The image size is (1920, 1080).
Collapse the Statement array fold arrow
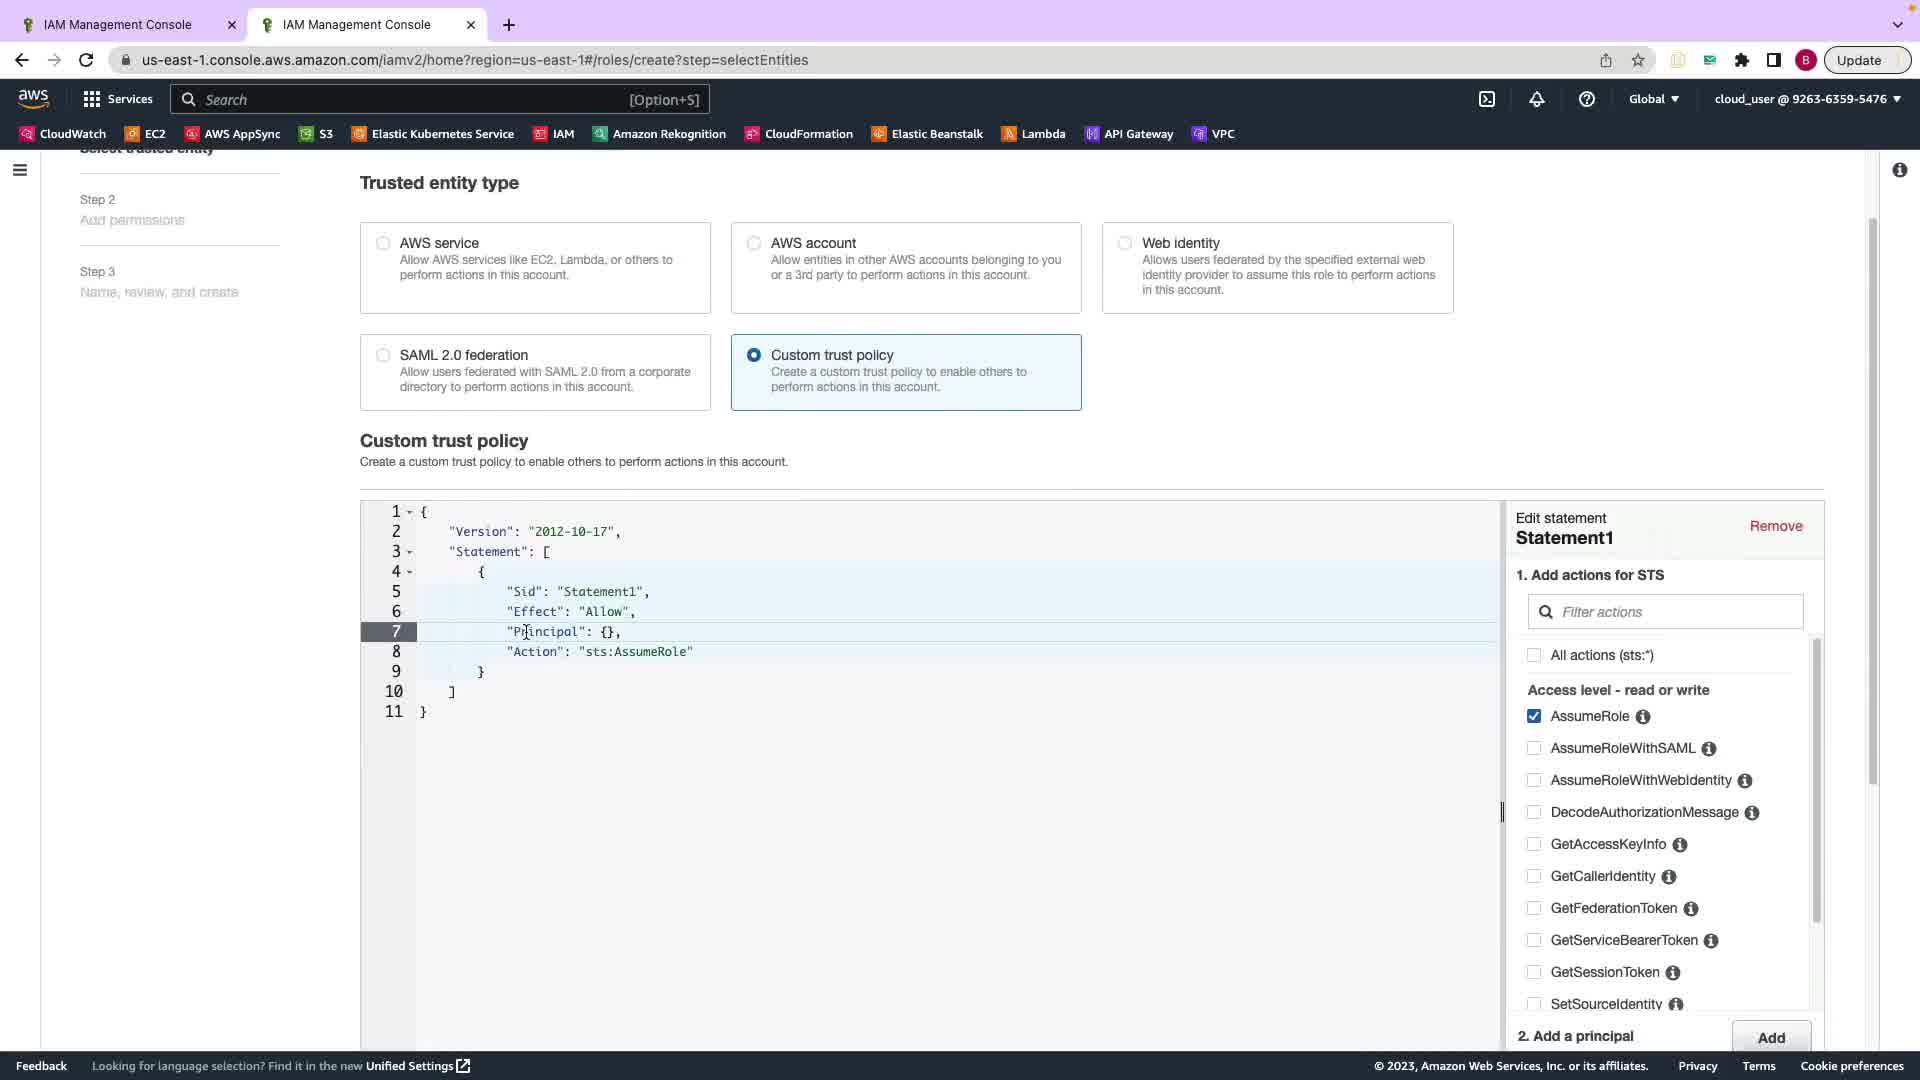409,552
